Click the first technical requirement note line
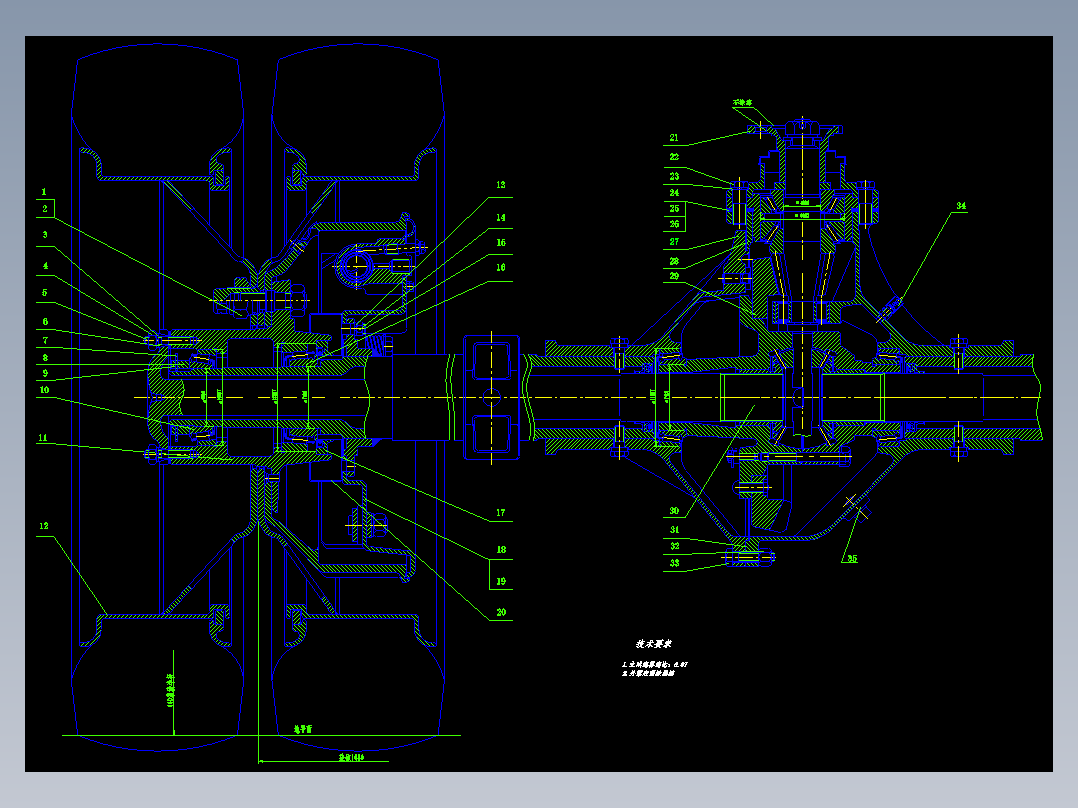Image resolution: width=1078 pixels, height=808 pixels. click(654, 665)
